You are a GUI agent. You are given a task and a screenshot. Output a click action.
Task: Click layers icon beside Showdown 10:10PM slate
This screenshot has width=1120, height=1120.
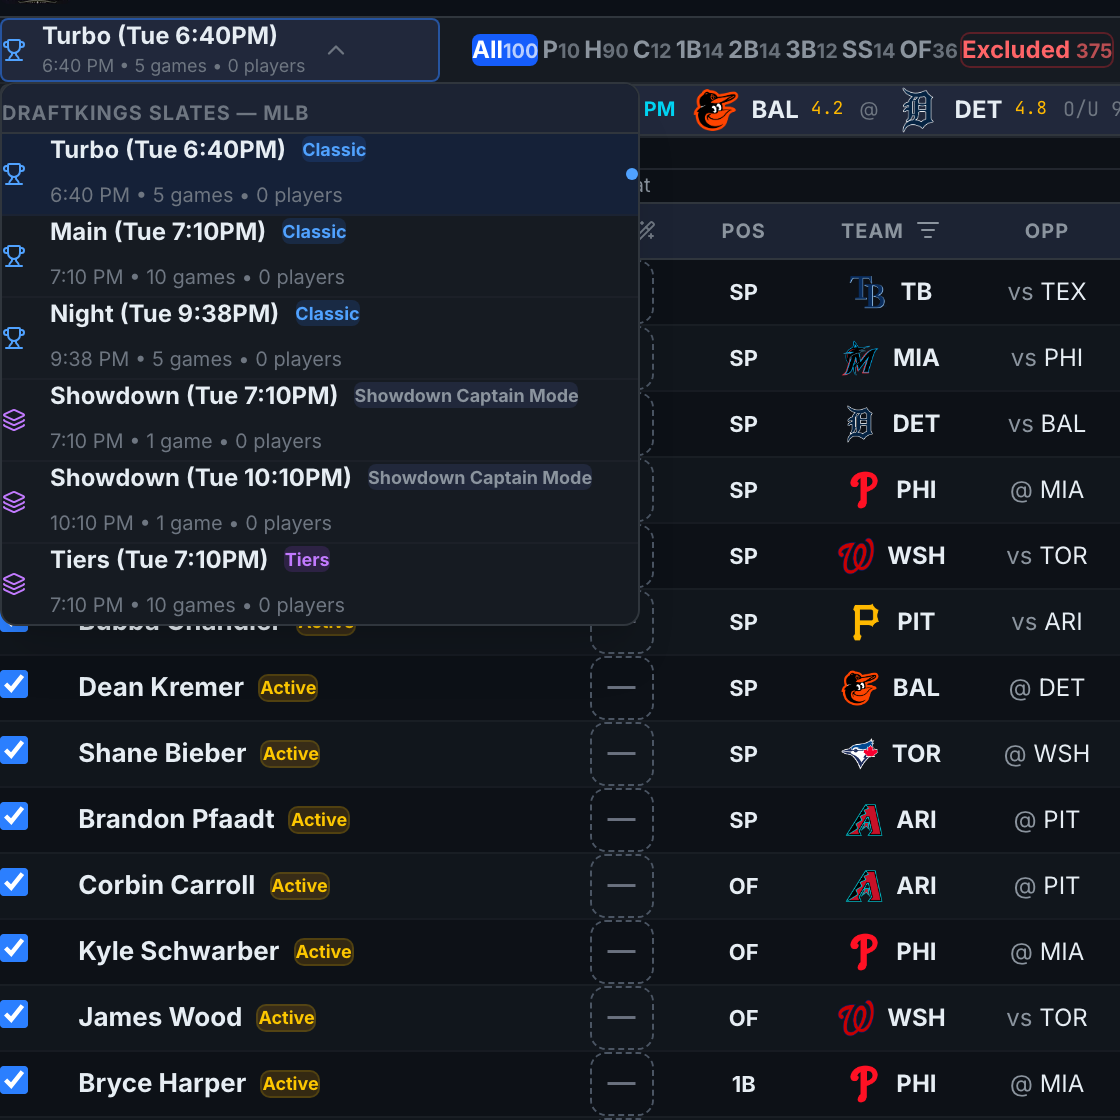[14, 502]
